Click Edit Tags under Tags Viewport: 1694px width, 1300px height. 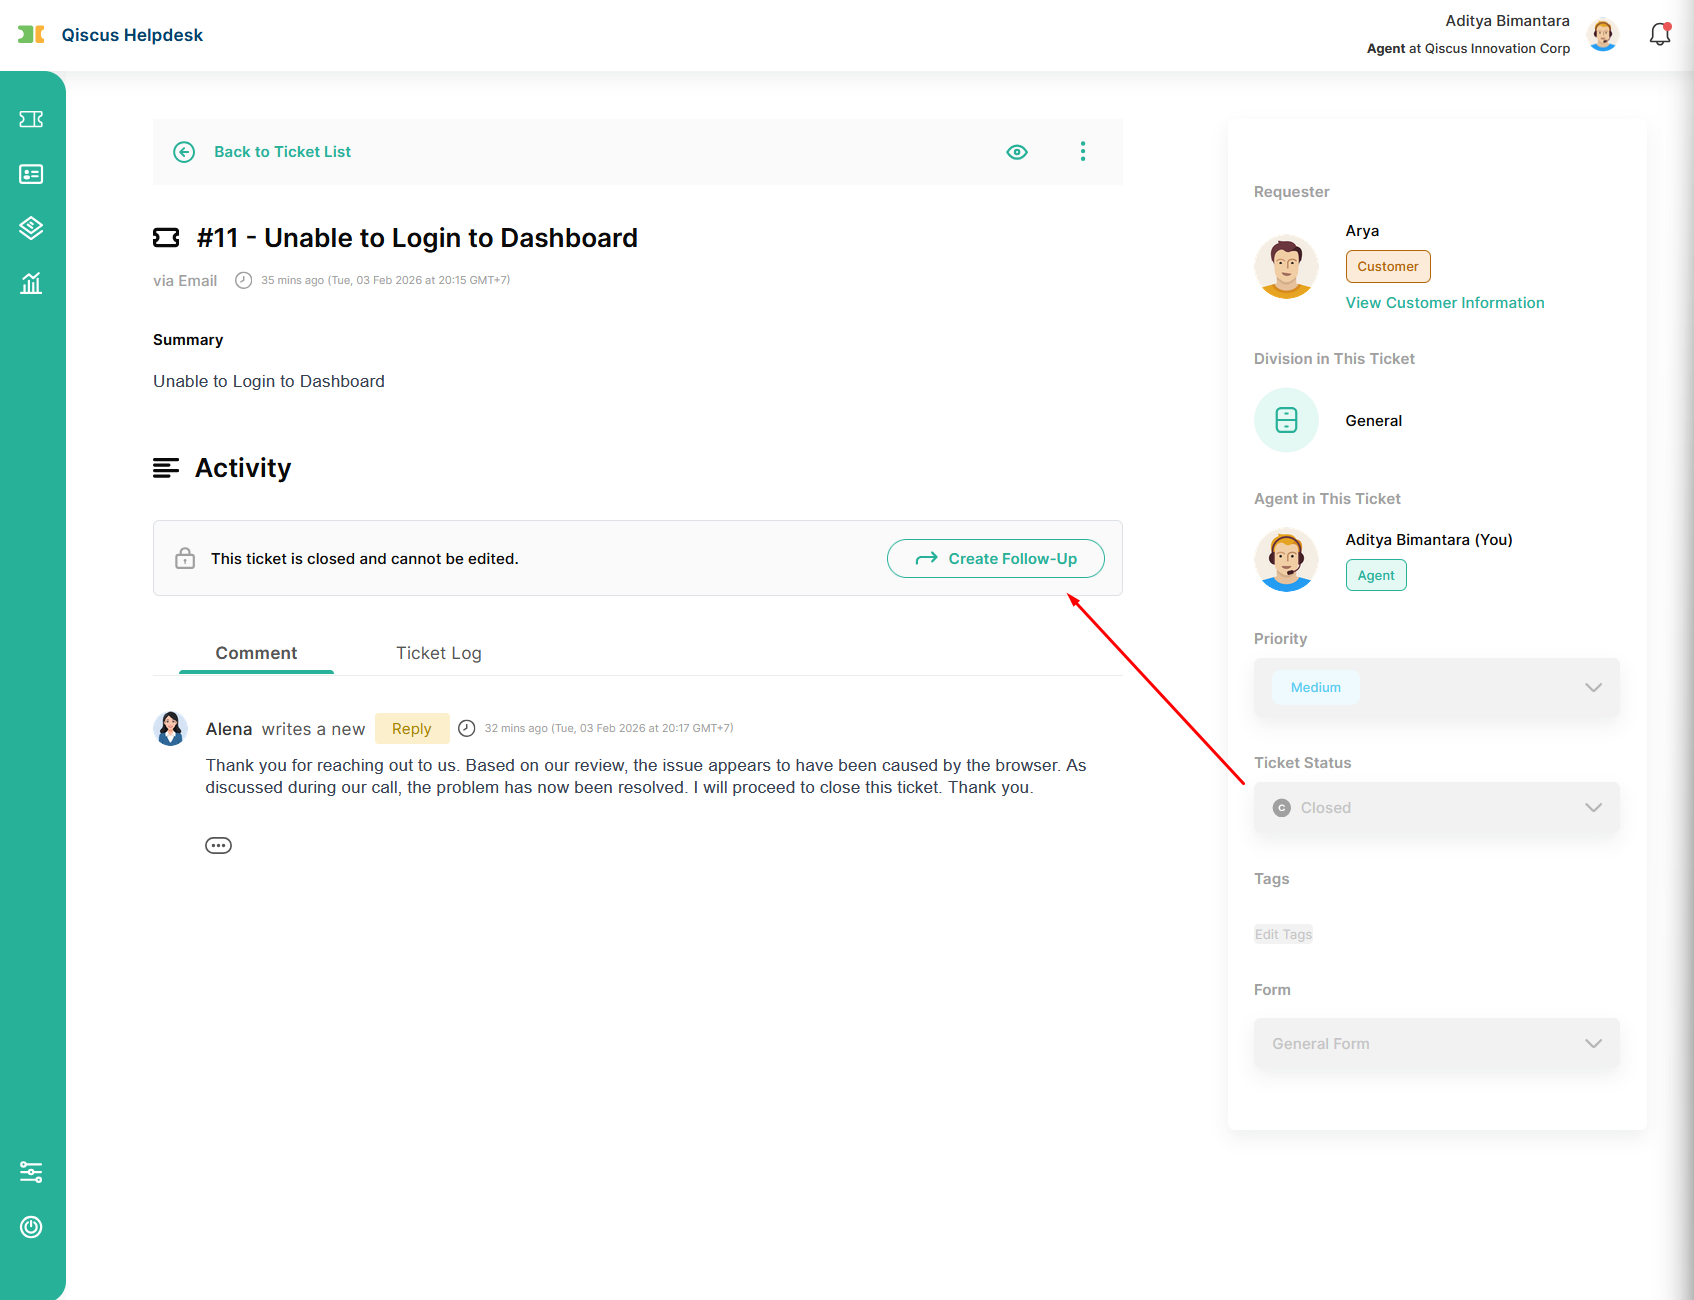(x=1283, y=934)
